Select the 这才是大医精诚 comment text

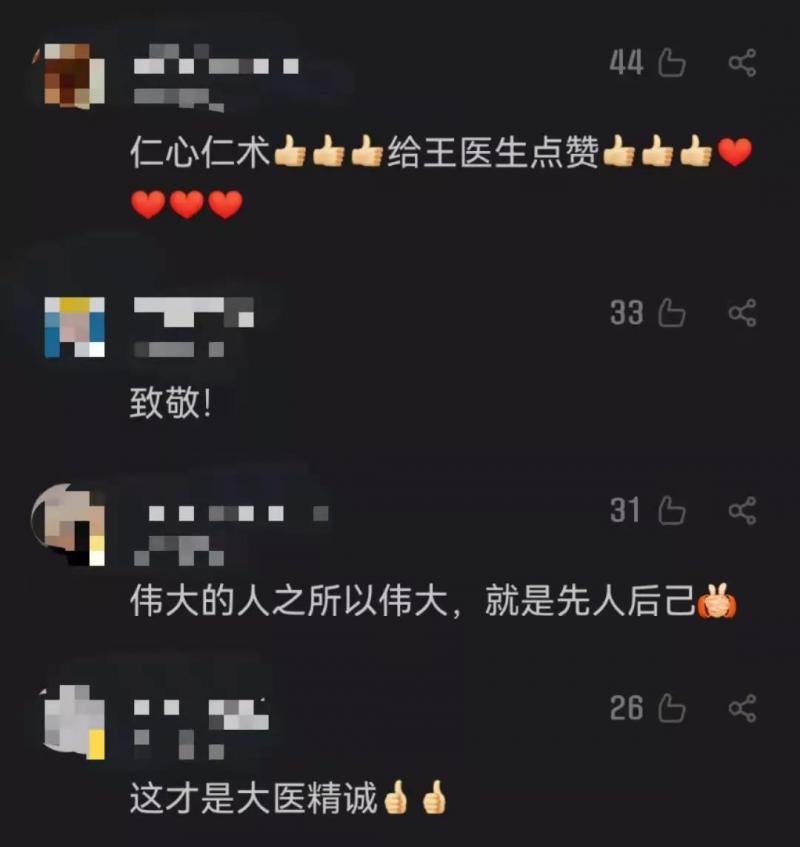(x=289, y=798)
